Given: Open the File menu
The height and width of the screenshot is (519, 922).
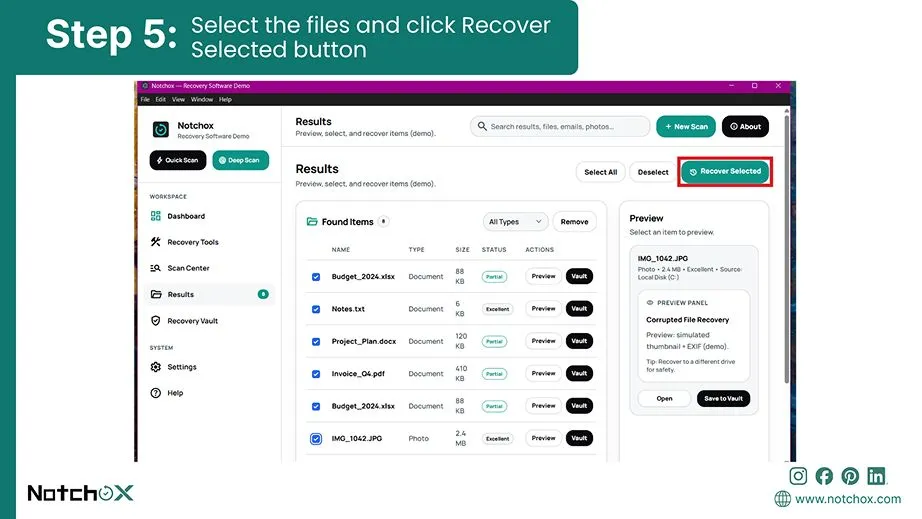Looking at the screenshot, I should click(145, 99).
